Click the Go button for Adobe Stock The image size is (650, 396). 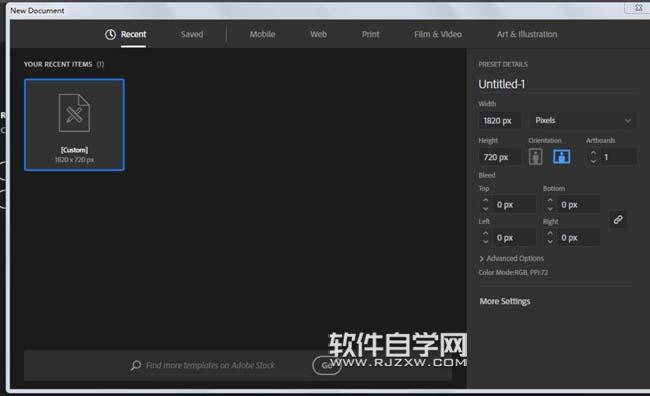tap(327, 365)
